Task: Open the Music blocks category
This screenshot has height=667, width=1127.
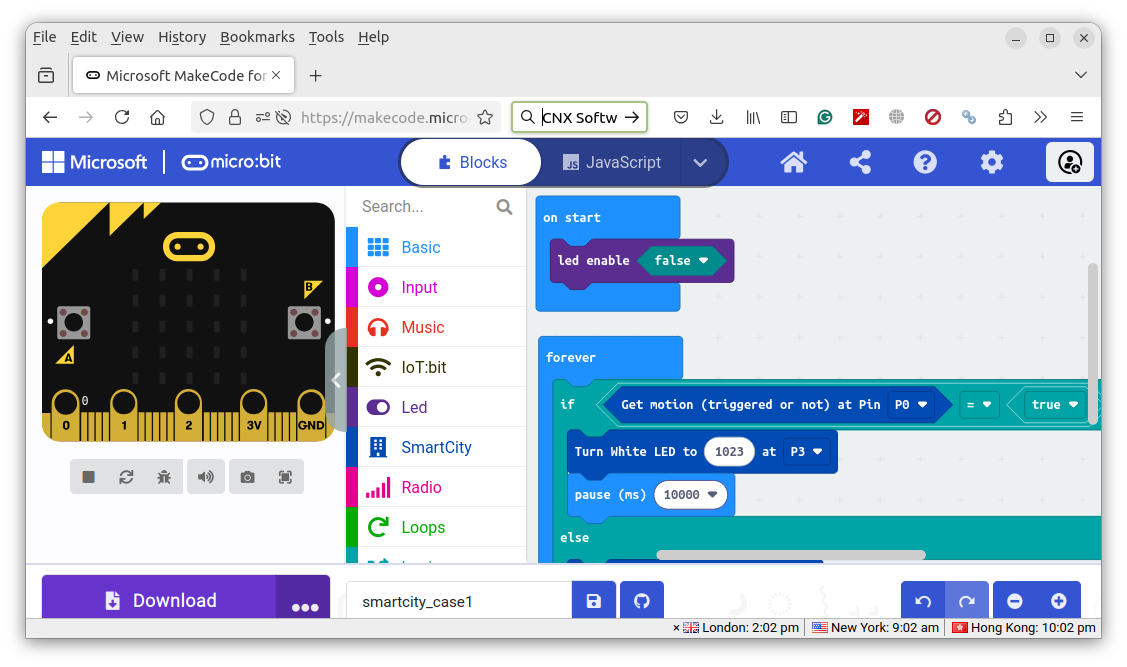Action: click(436, 328)
